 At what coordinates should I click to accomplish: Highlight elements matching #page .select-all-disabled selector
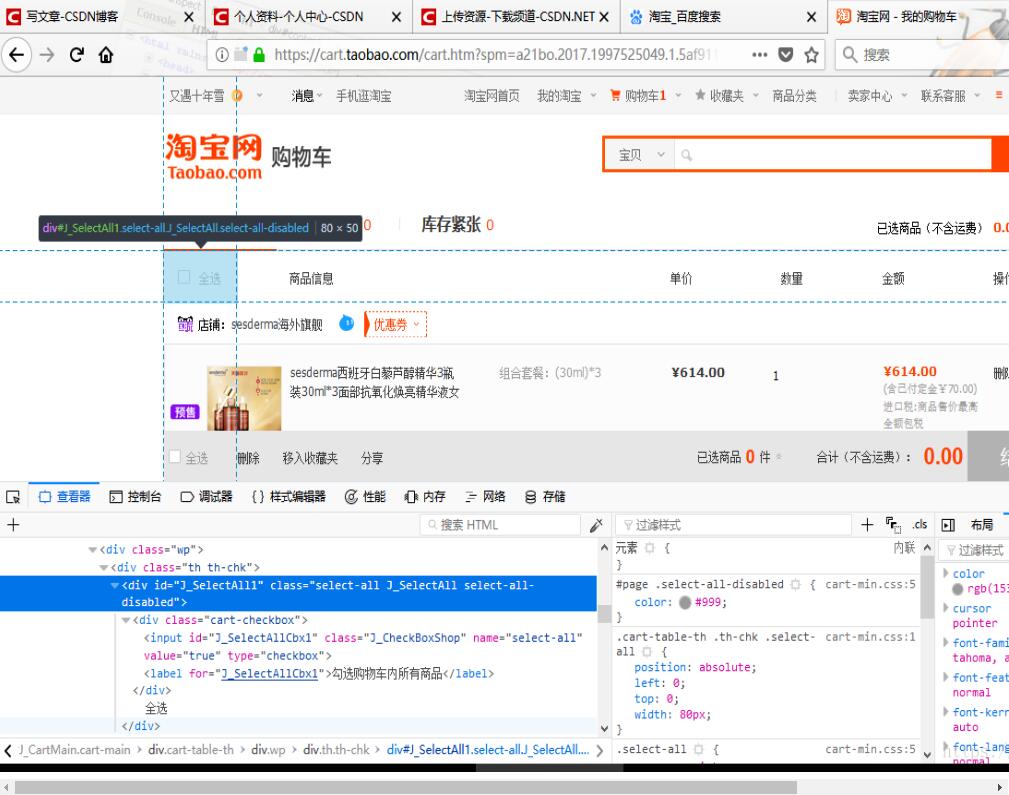click(x=795, y=585)
